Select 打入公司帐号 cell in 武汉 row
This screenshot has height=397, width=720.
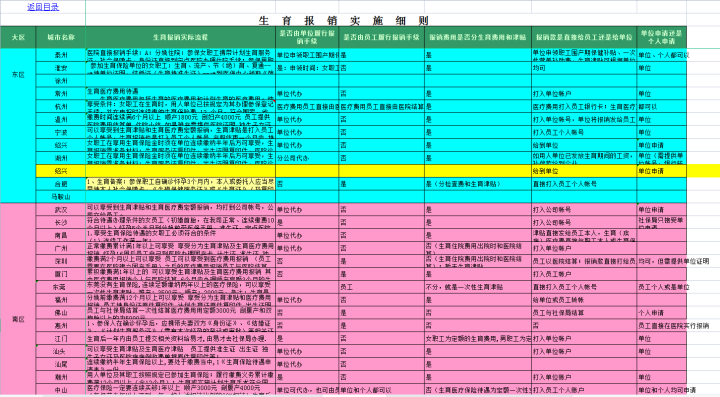584,210
